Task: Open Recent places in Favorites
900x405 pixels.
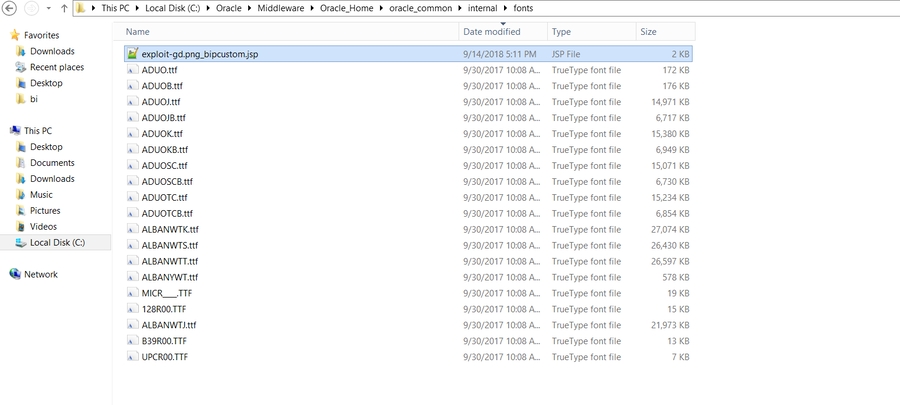Action: tap(57, 67)
